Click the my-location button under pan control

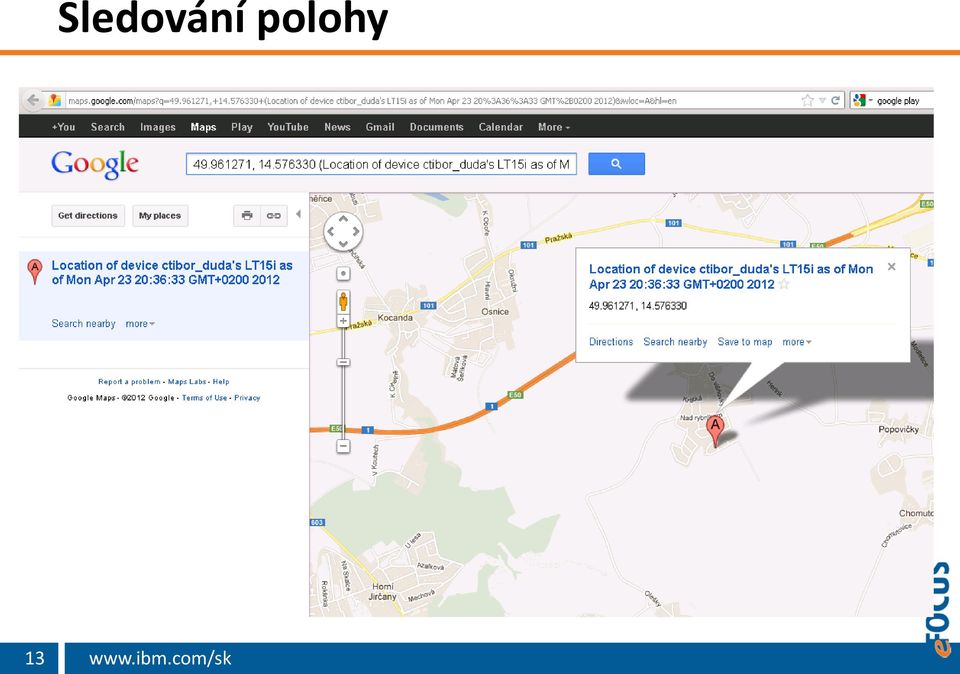coord(343,274)
